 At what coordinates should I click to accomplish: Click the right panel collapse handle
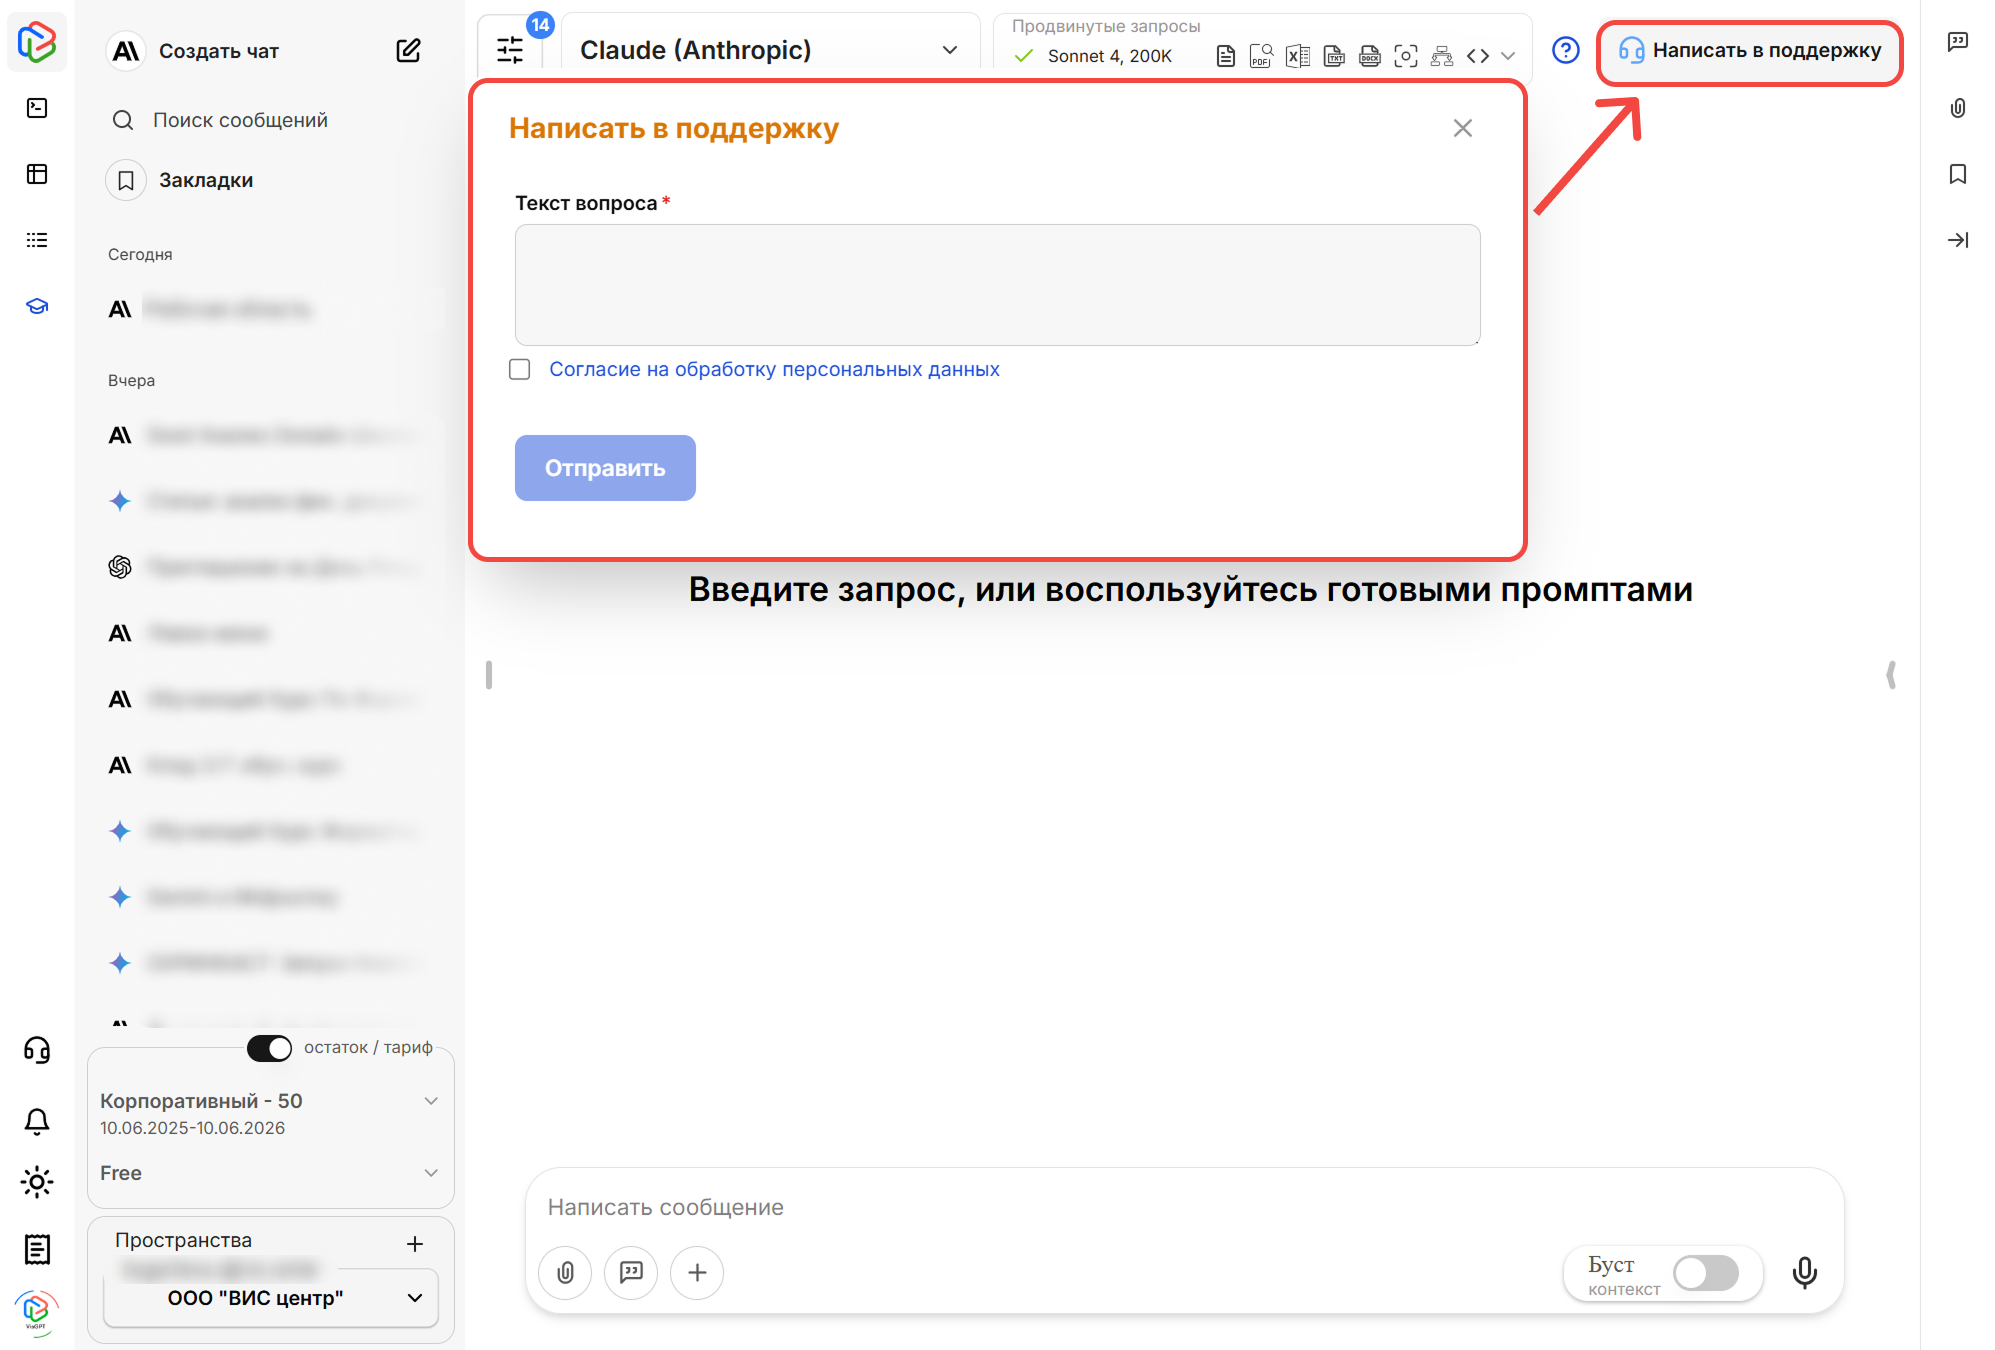click(x=1891, y=675)
